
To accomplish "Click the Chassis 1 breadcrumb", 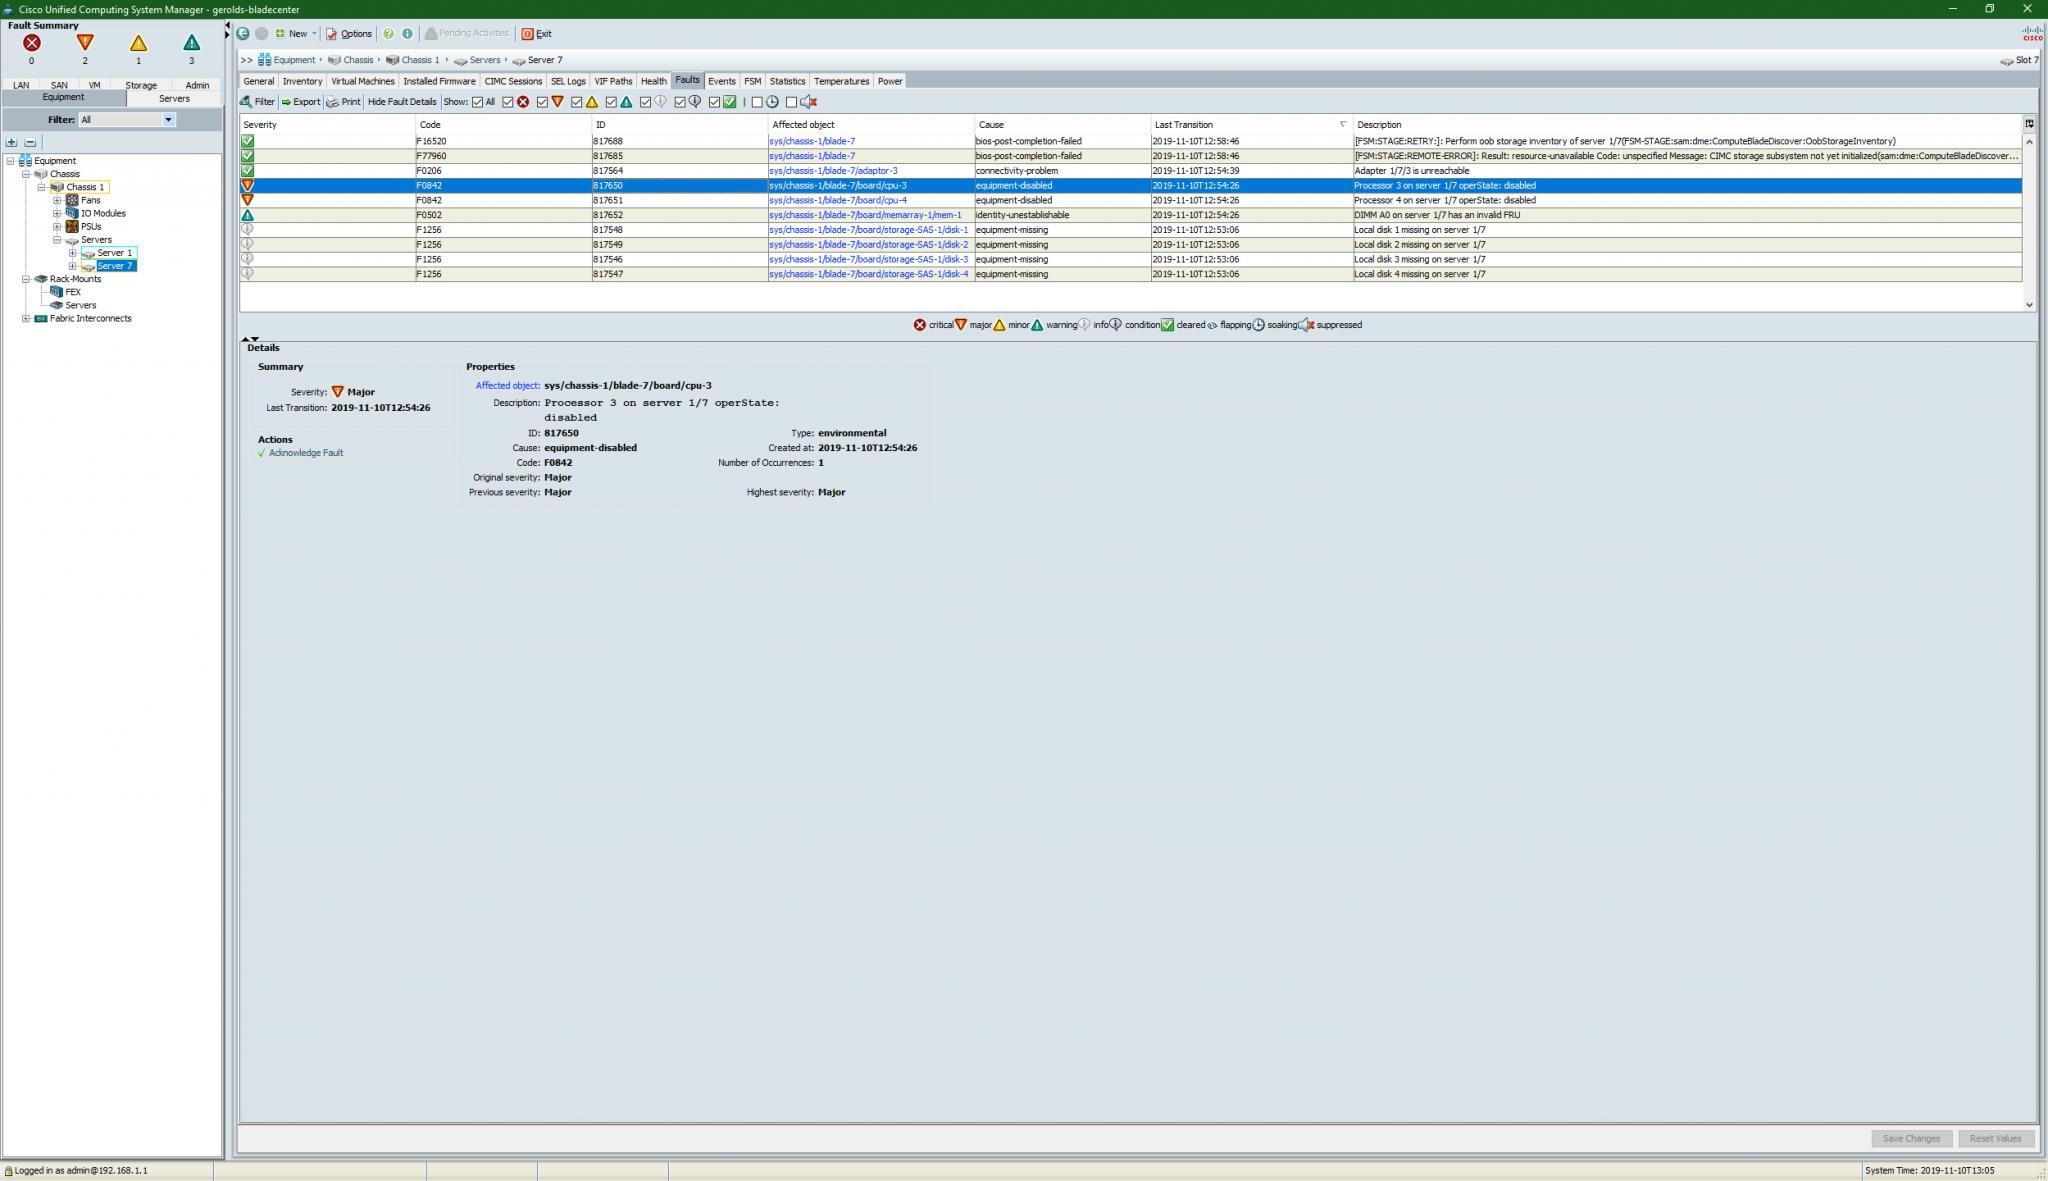I will point(420,60).
